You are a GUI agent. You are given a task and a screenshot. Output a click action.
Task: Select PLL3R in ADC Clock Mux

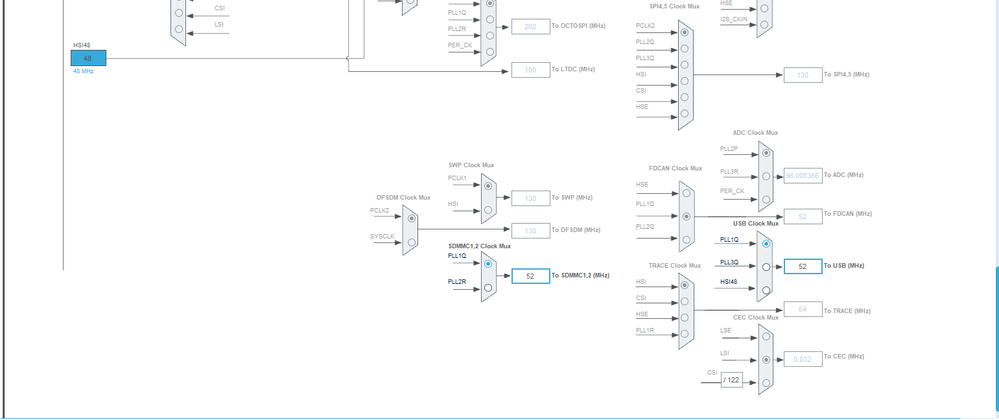point(766,176)
